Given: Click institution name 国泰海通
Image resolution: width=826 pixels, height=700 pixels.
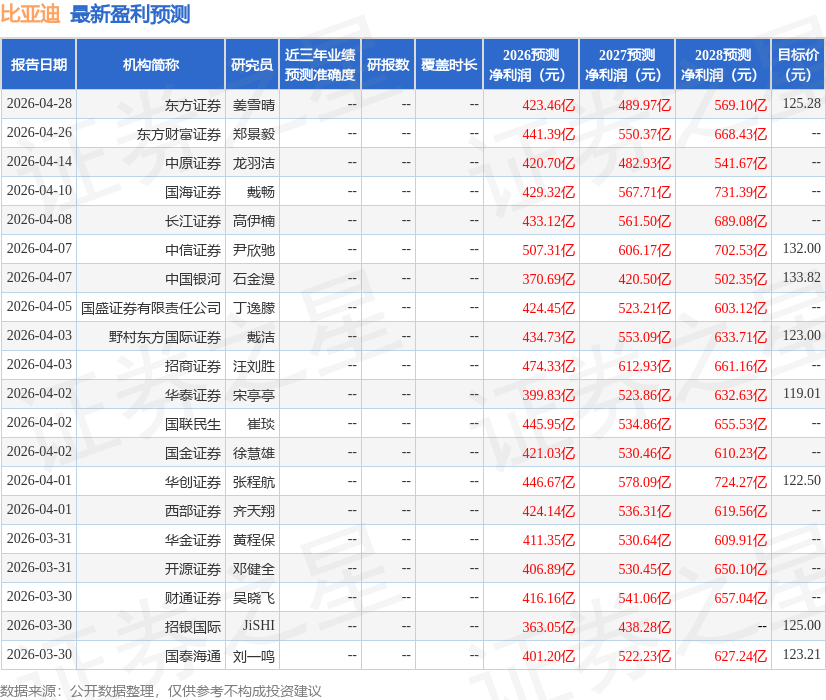Looking at the screenshot, I should click(192, 656).
